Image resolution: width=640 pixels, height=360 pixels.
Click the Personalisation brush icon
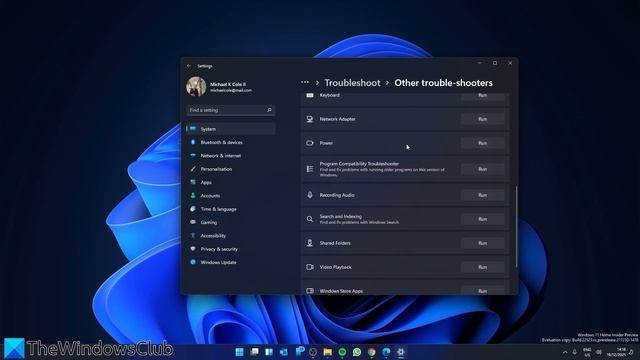(193, 169)
